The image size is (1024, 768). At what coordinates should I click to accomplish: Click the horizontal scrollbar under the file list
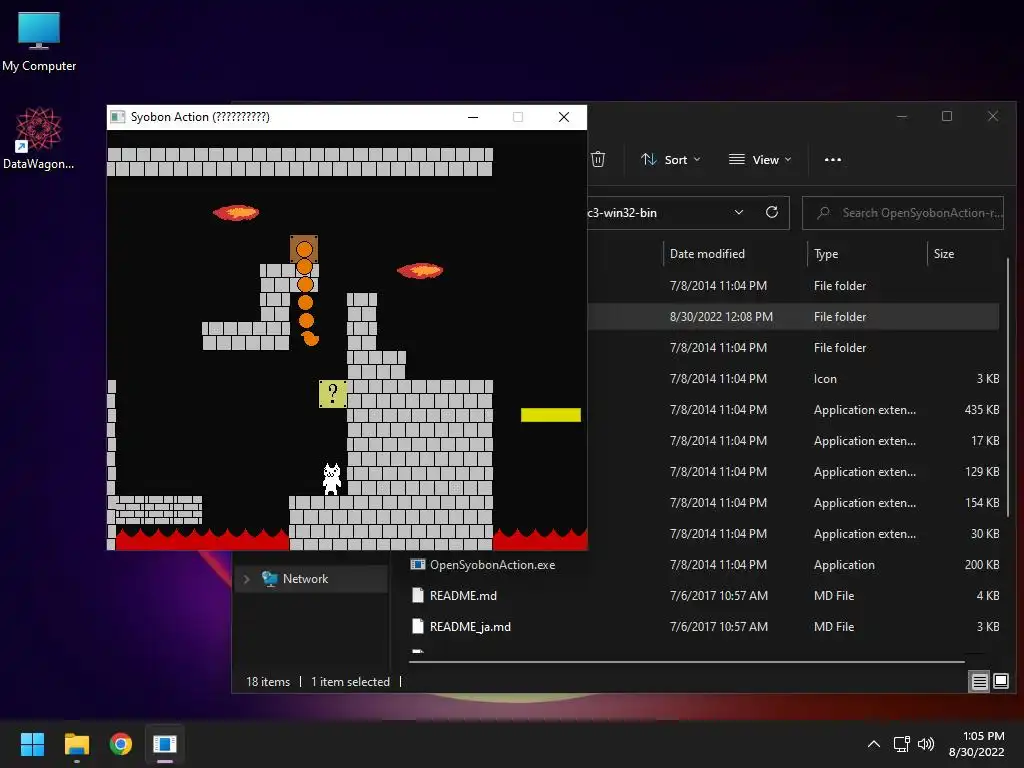pyautogui.click(x=686, y=662)
